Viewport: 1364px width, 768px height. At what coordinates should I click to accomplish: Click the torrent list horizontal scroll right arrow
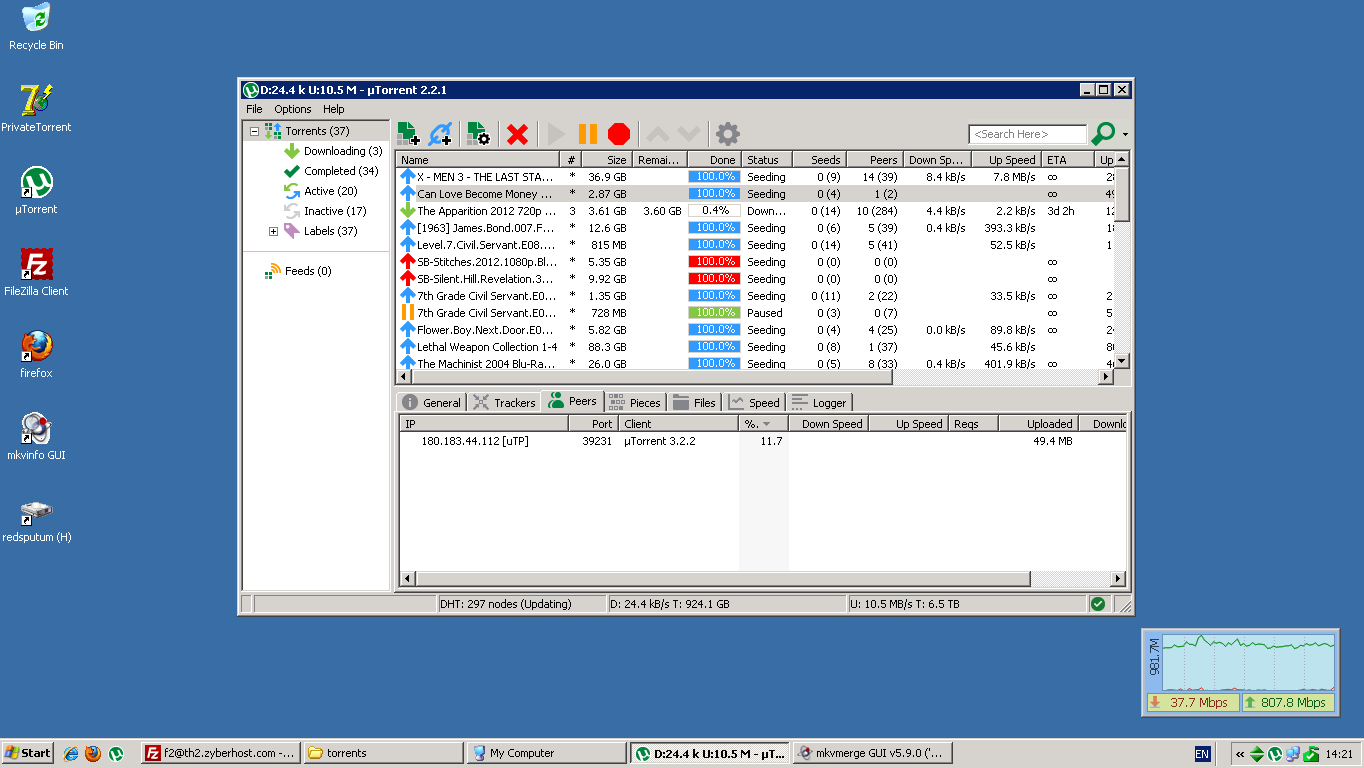tap(1106, 377)
